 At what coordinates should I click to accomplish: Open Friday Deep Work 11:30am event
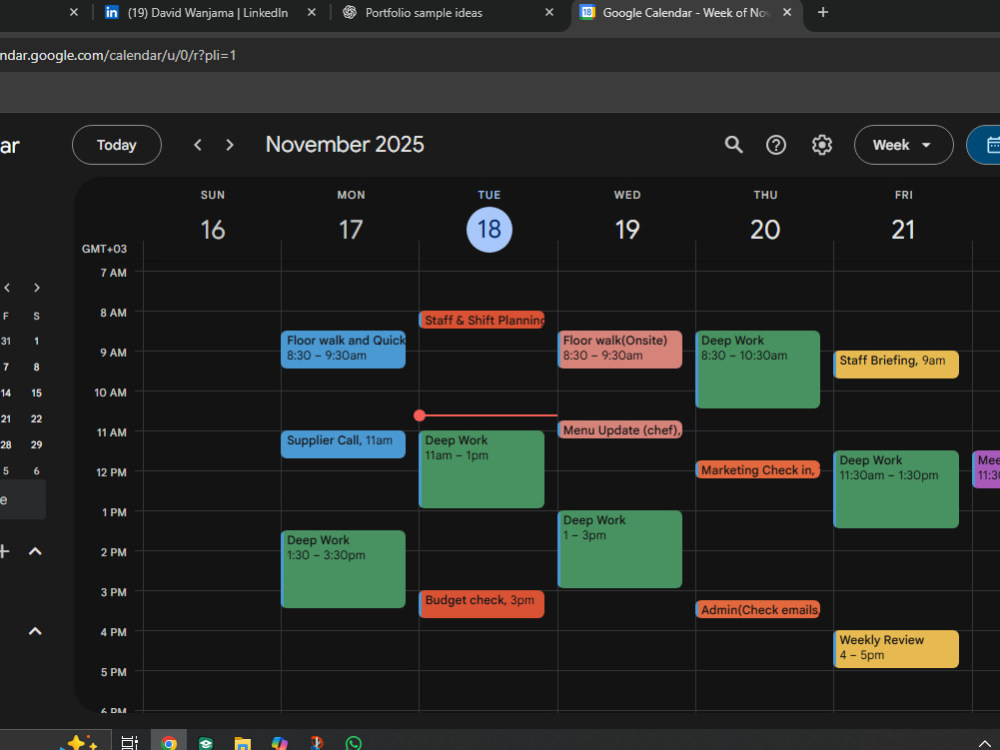point(896,489)
